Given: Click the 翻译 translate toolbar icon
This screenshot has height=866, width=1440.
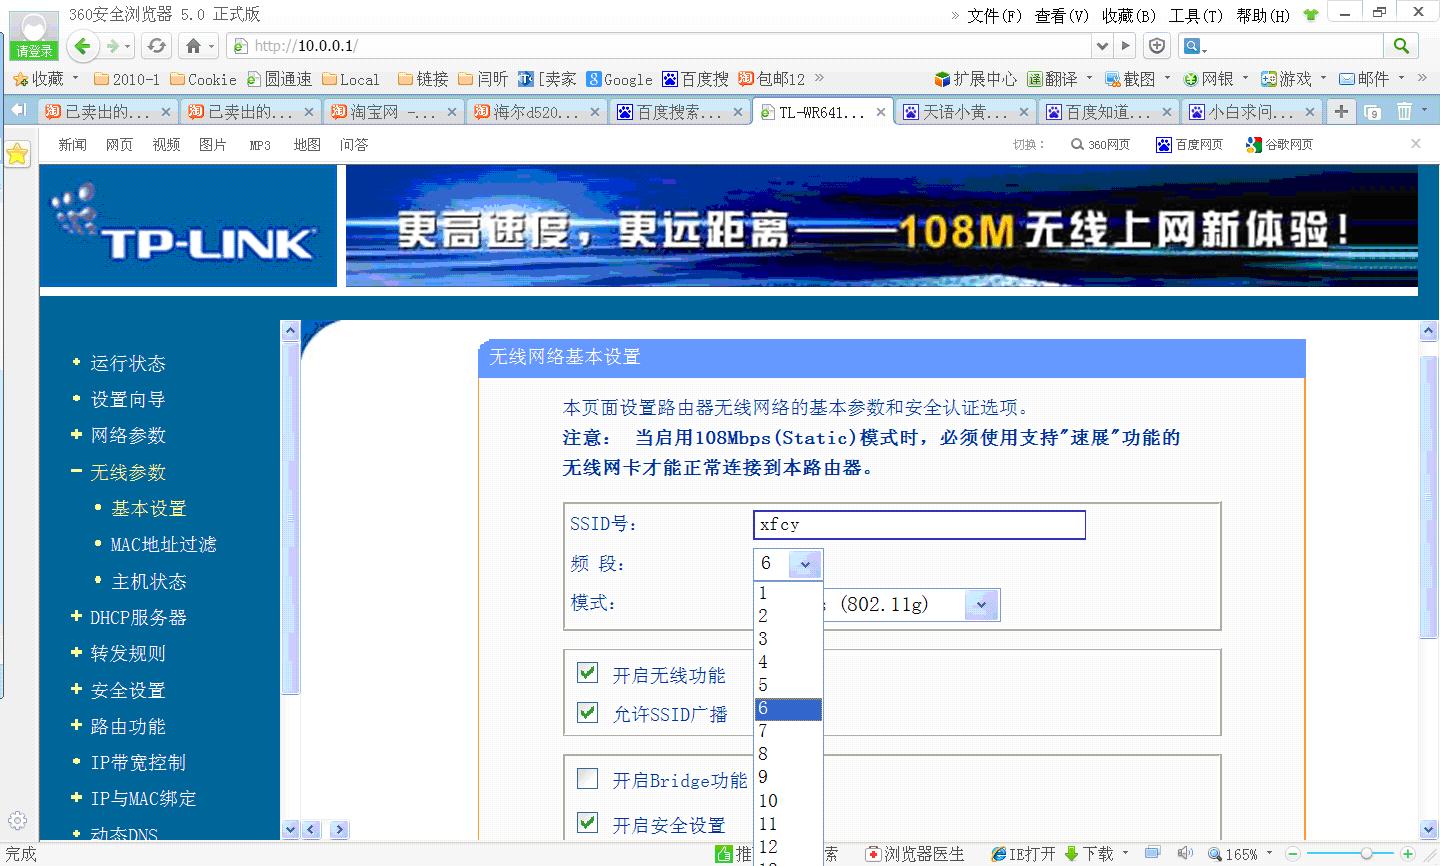Looking at the screenshot, I should pos(1053,79).
